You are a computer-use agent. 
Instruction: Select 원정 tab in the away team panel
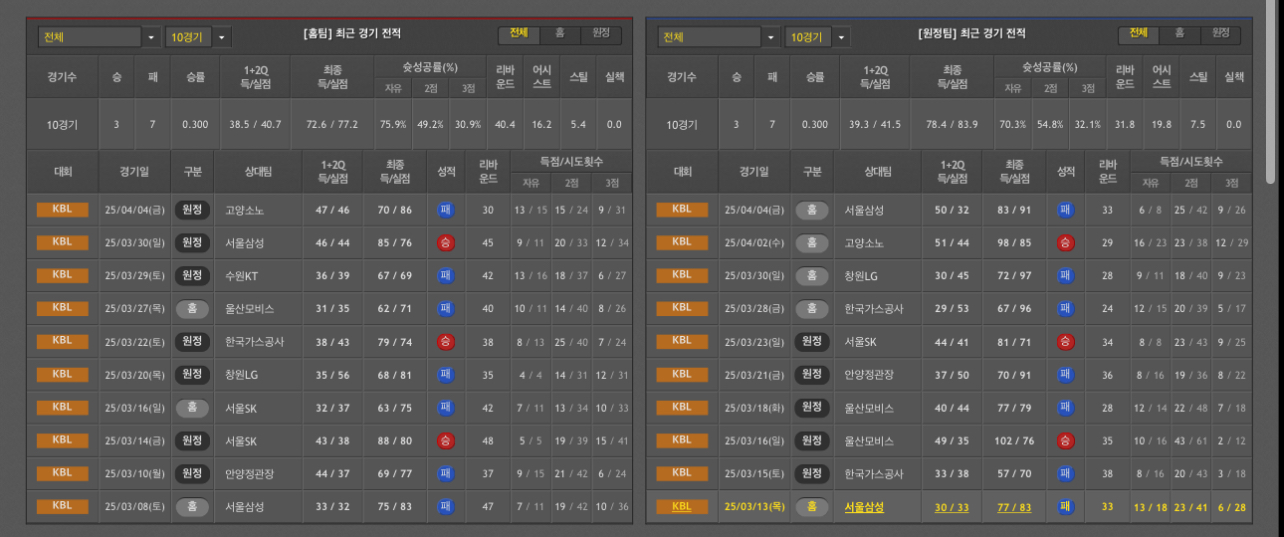pyautogui.click(x=1221, y=34)
